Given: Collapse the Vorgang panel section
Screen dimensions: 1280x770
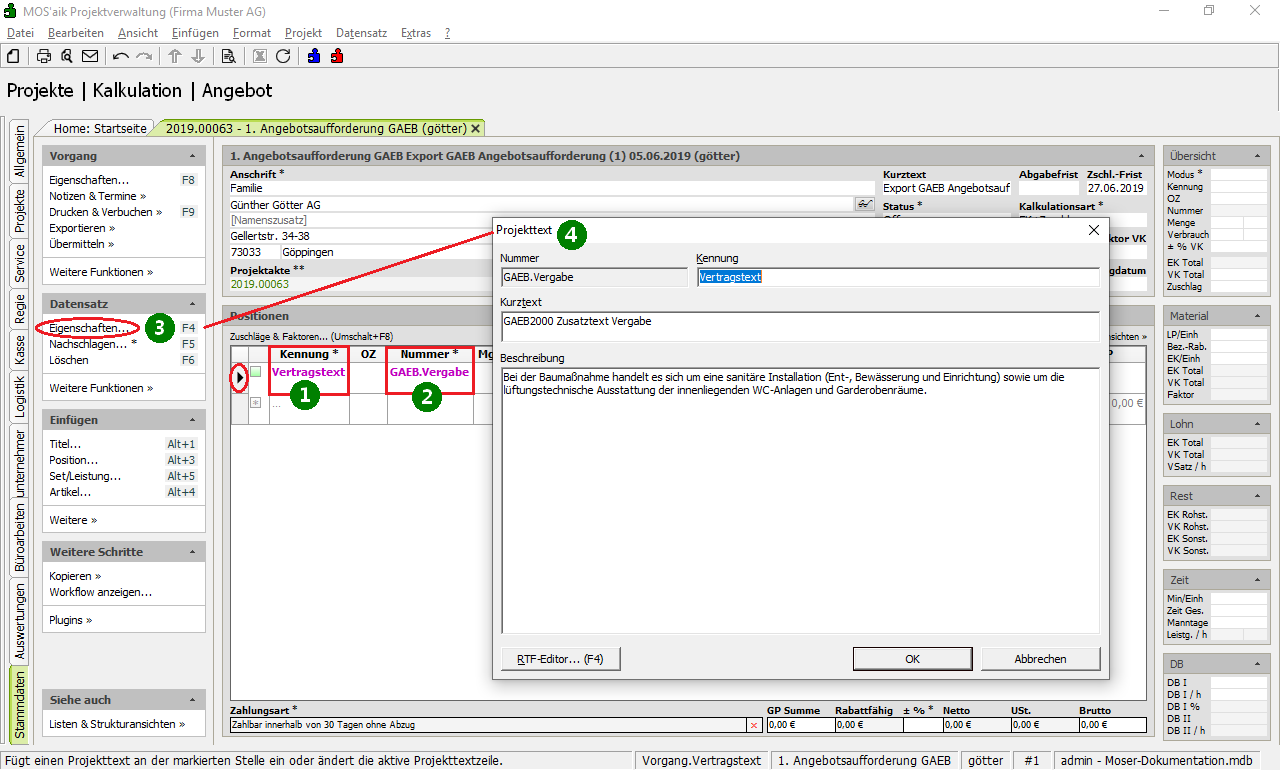Looking at the screenshot, I should pyautogui.click(x=191, y=157).
